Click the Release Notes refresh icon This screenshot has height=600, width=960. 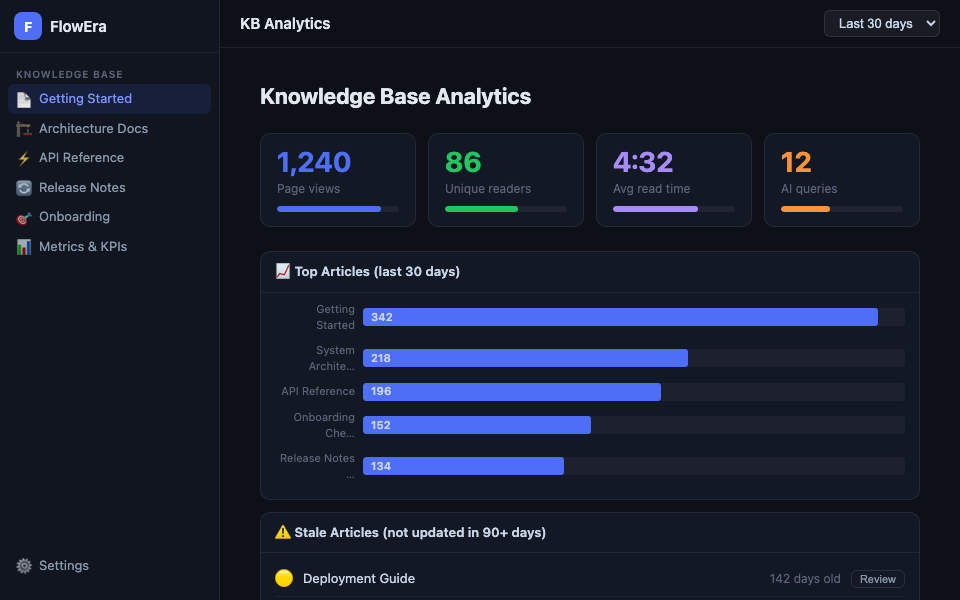tap(24, 188)
